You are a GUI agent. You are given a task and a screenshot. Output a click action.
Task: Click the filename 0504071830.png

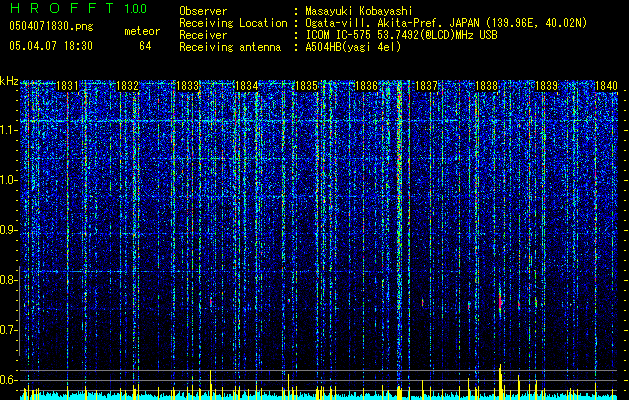point(51,27)
